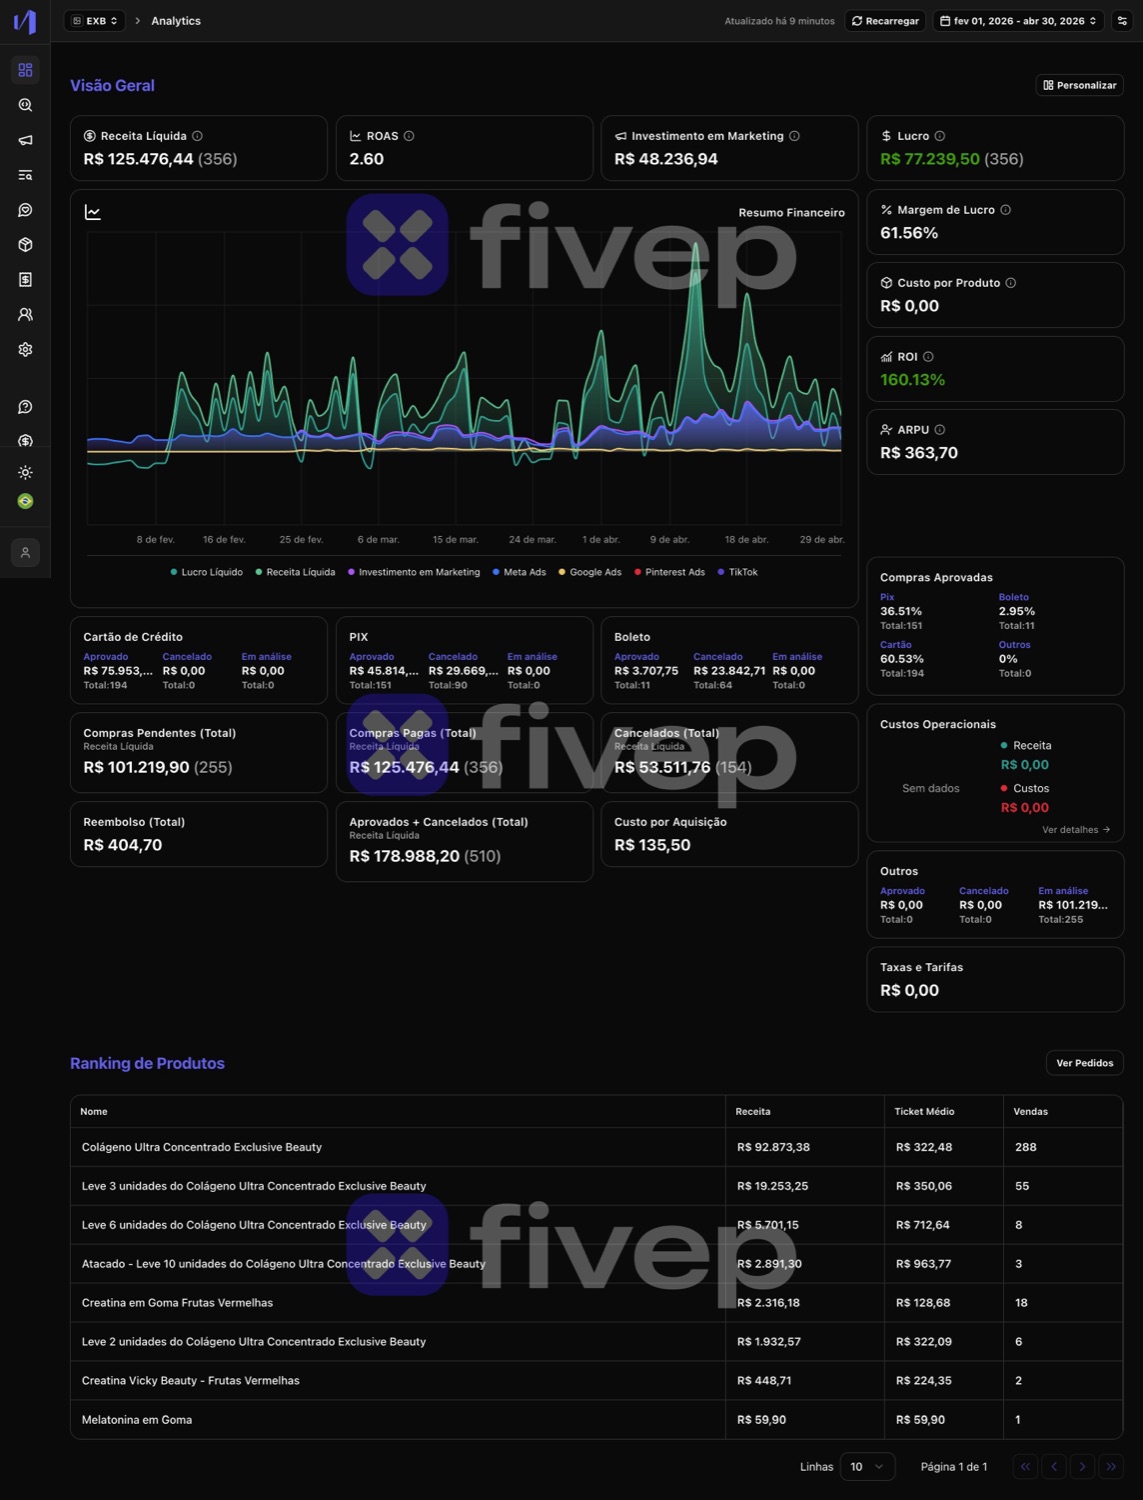
Task: Toggle Meta Ads series in legend
Action: [x=519, y=572]
